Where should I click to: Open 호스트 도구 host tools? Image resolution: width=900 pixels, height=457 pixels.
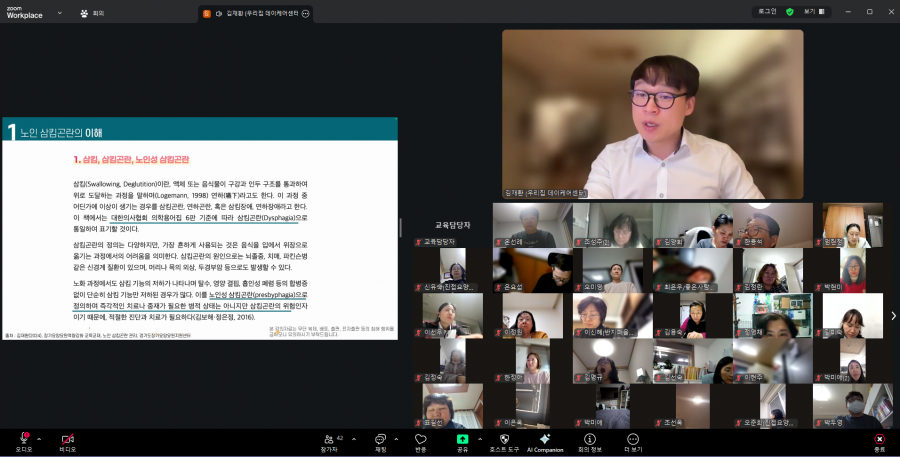pos(503,440)
